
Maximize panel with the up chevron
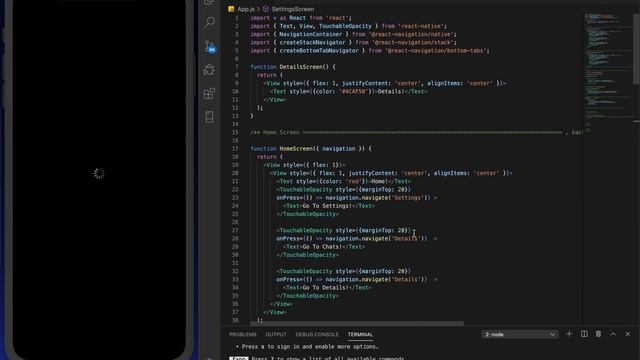pos(613,334)
